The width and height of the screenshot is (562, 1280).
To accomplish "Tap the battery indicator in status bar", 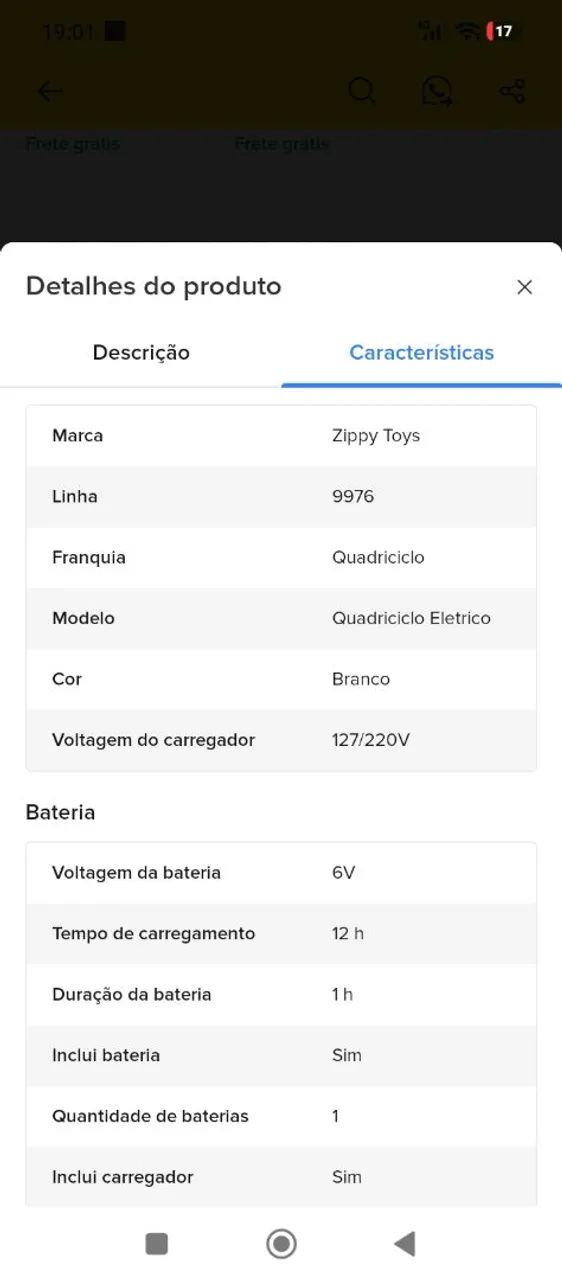I will pos(500,31).
